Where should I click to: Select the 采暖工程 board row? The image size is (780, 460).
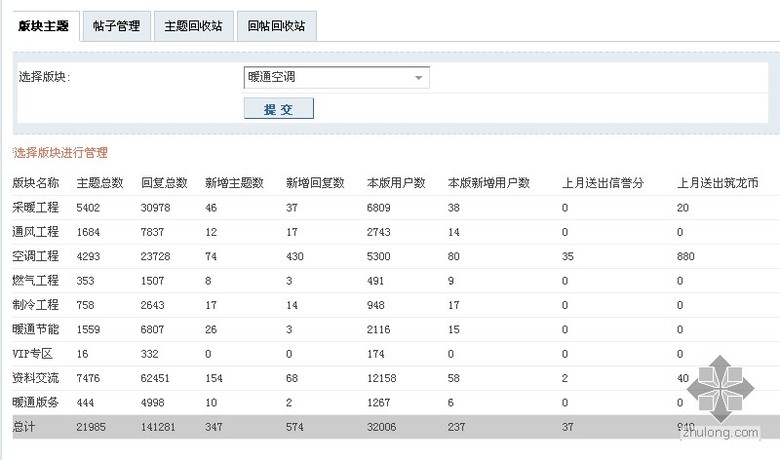point(36,208)
